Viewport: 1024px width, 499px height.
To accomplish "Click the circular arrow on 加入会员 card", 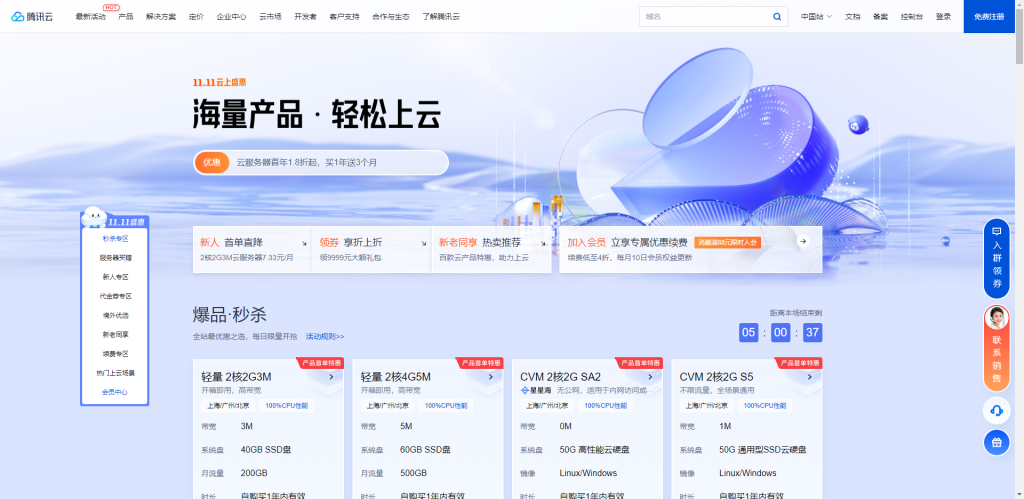I will (803, 242).
